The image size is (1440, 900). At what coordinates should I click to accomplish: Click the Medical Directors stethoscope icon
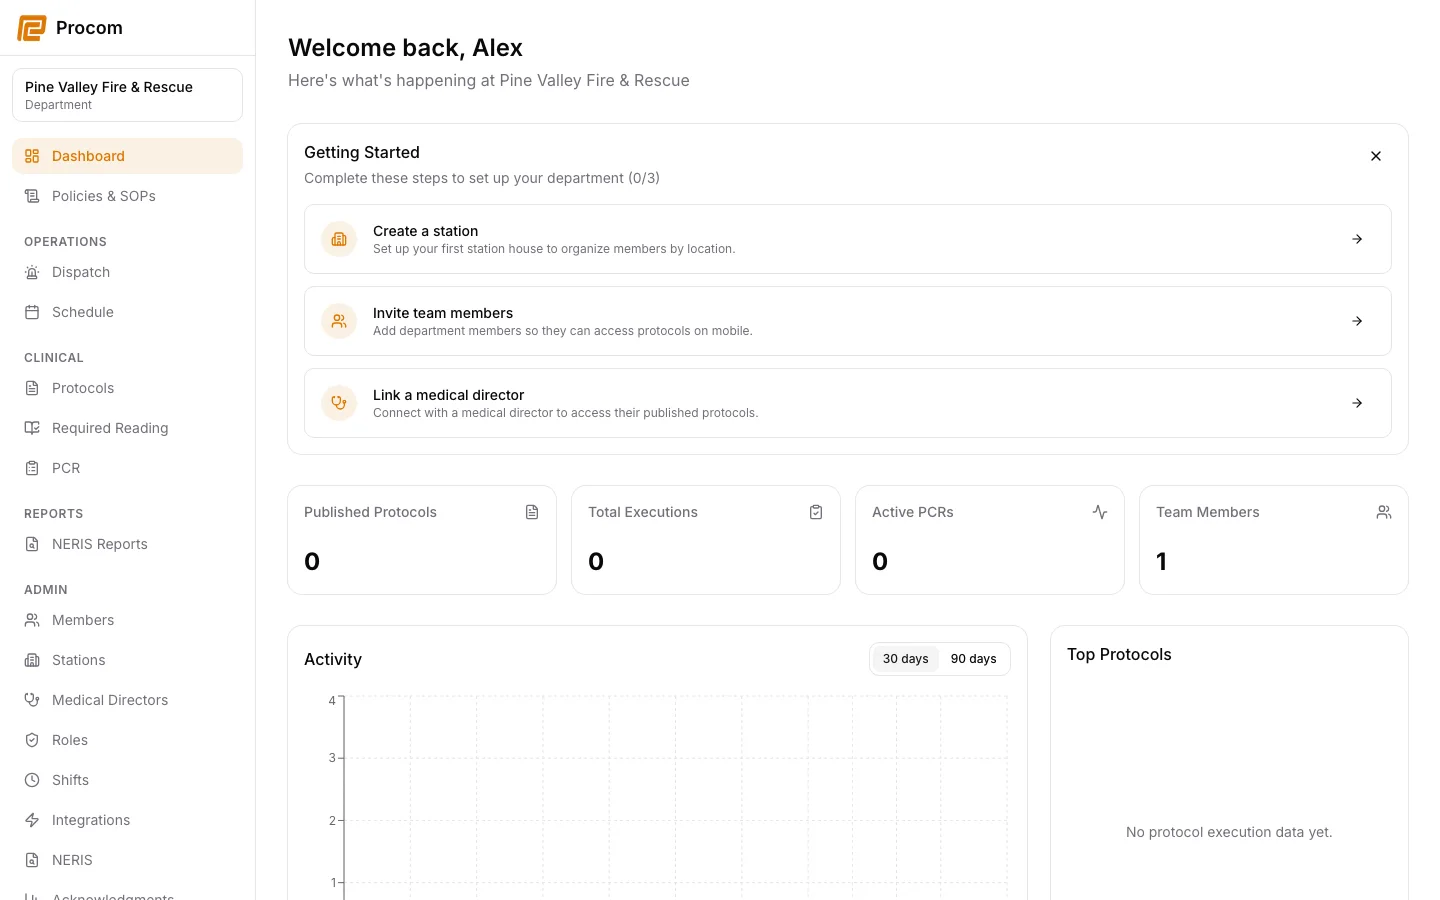[x=32, y=700]
